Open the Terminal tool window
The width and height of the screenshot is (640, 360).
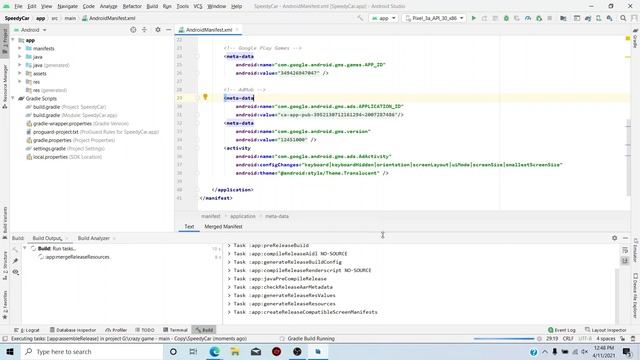click(x=175, y=330)
